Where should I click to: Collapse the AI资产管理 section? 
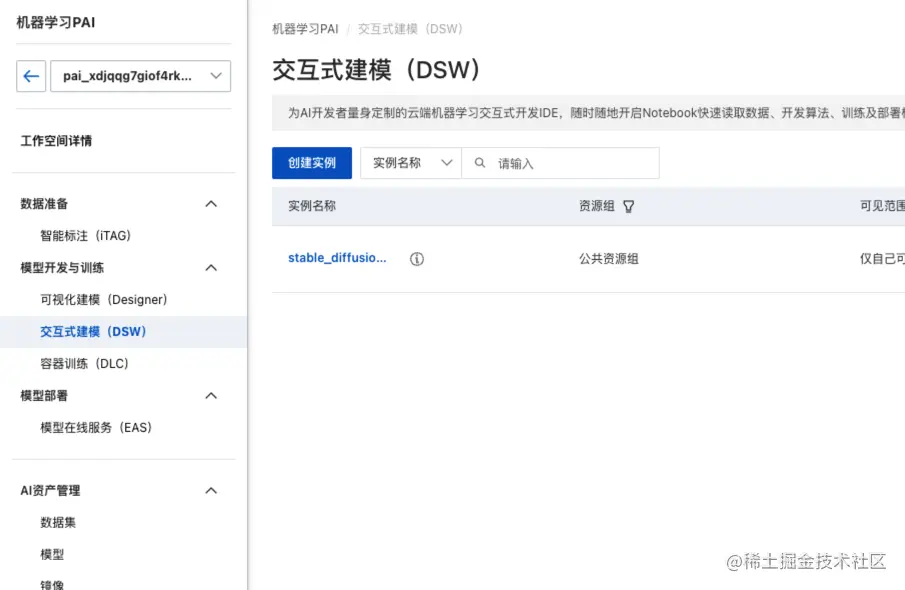tap(211, 491)
